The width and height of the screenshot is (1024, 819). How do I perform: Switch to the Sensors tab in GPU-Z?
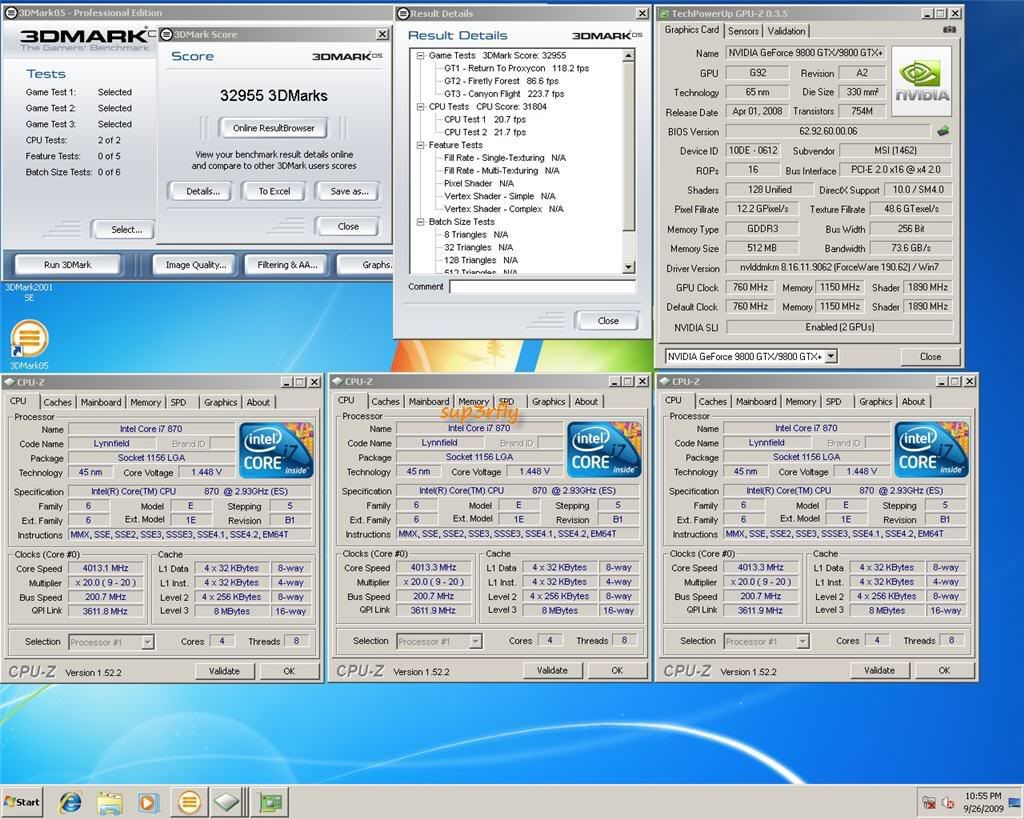pos(743,31)
